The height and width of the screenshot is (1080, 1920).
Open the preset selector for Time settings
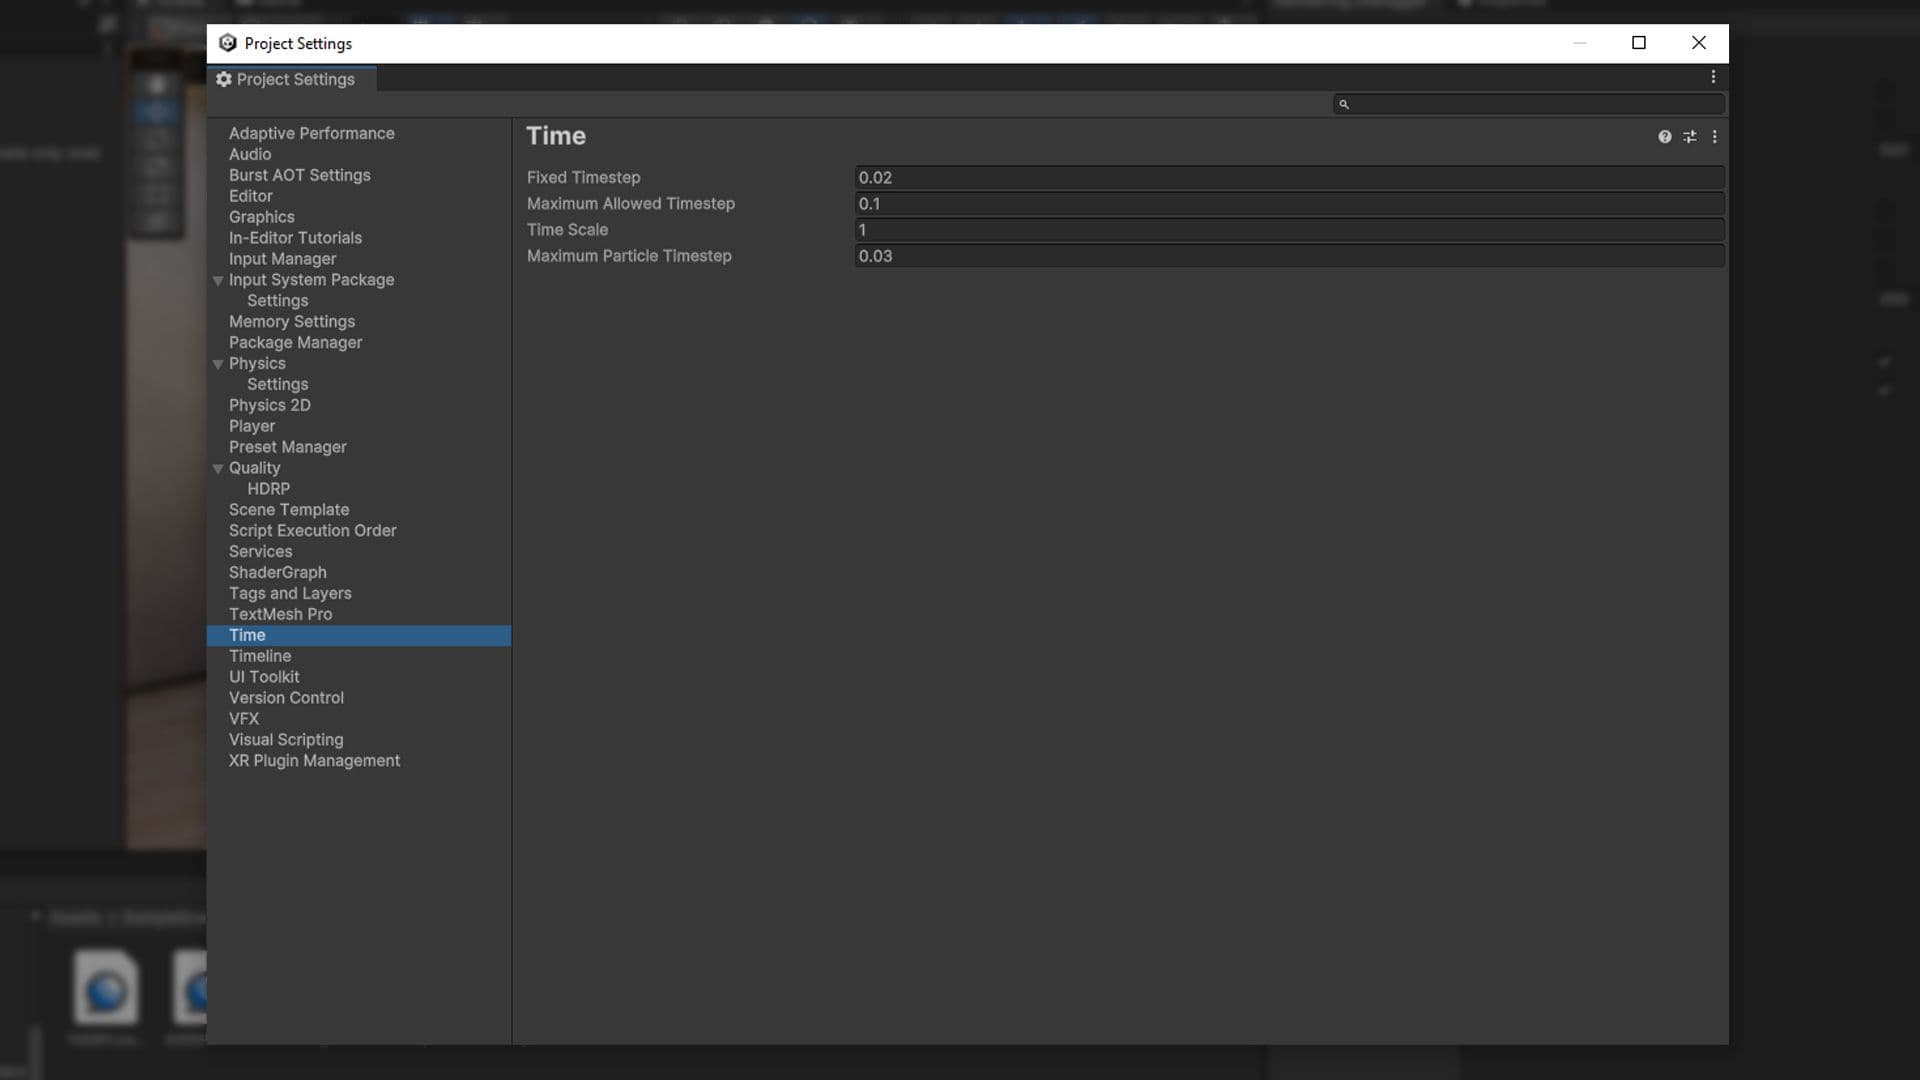[1690, 136]
